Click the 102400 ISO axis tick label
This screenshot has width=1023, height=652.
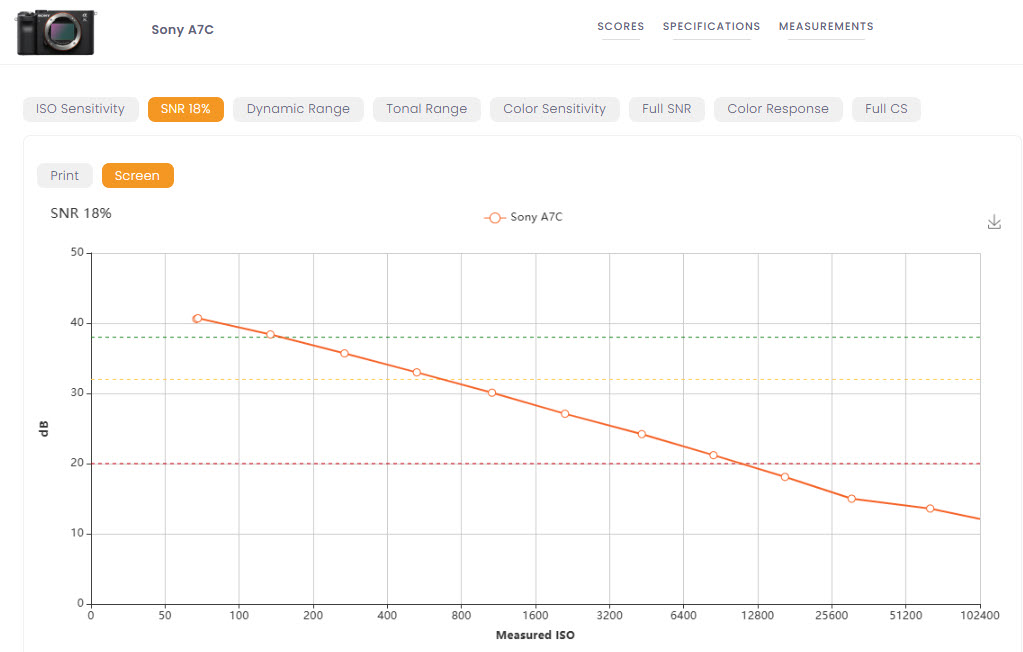pos(979,615)
